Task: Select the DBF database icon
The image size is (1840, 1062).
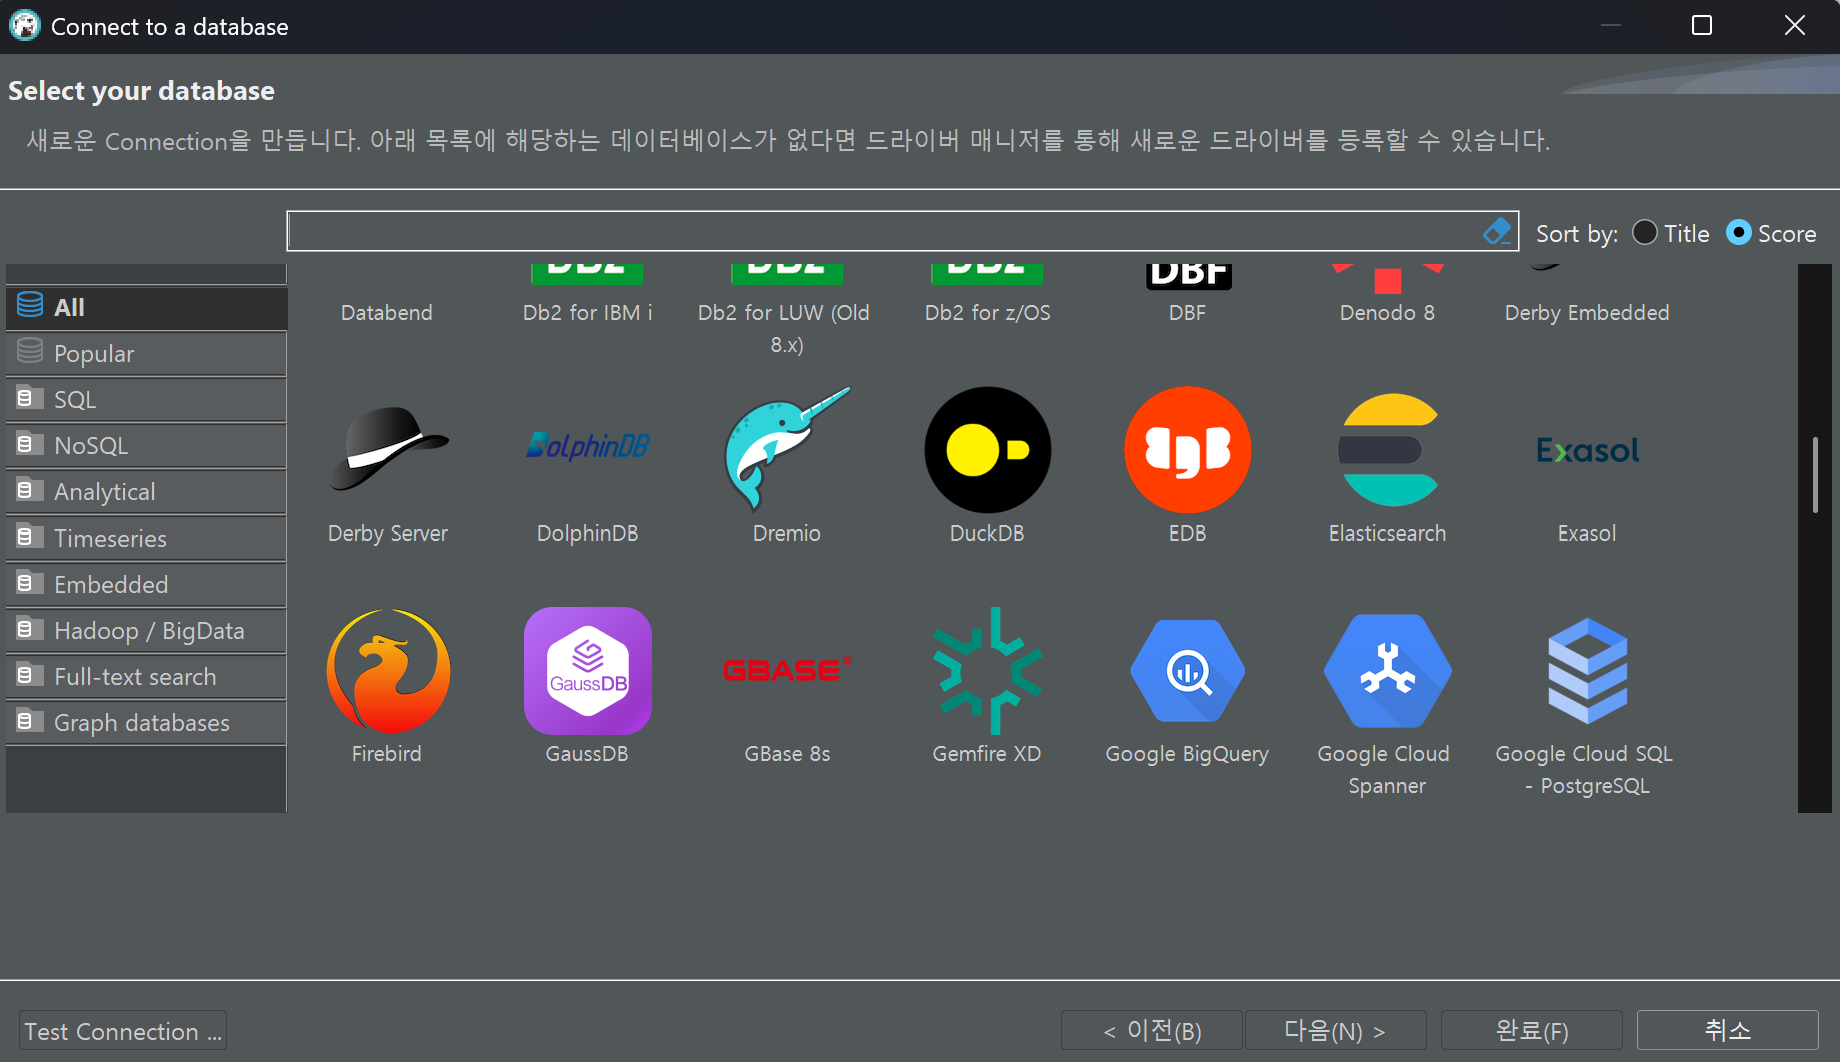Action: (x=1188, y=277)
